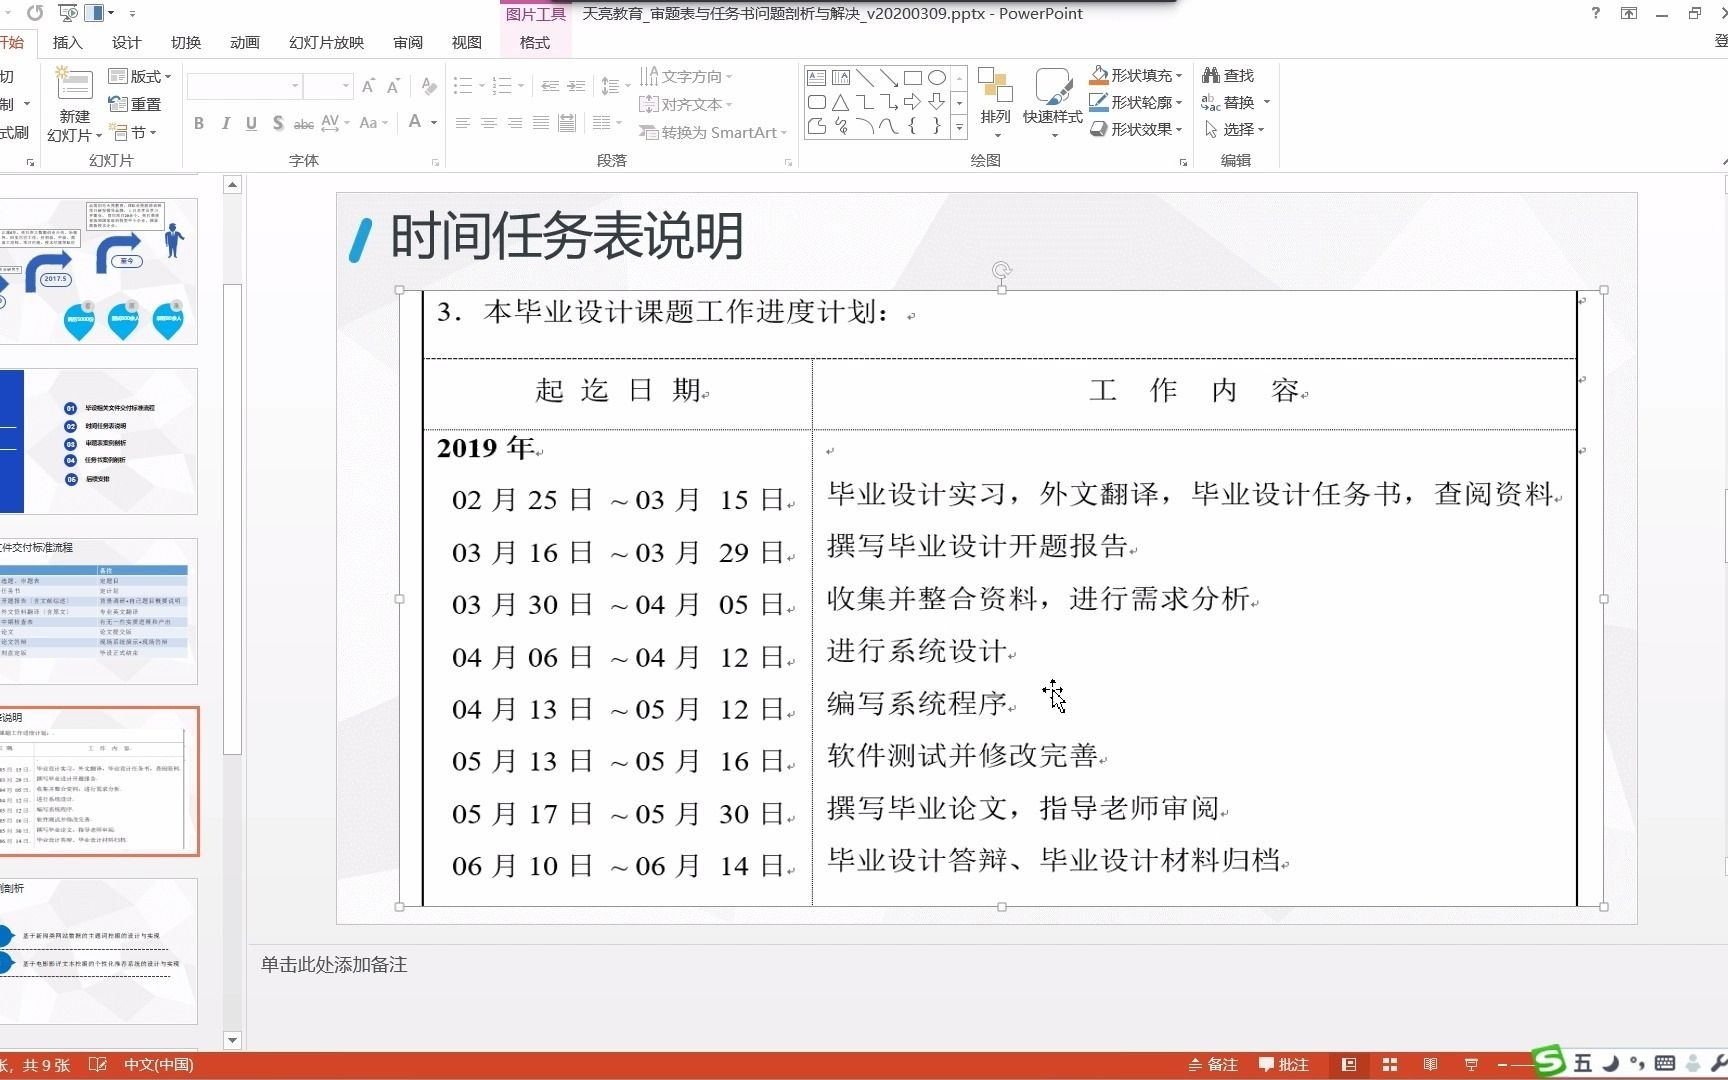
Task: Click the Find icon (查找)
Action: (x=1227, y=74)
